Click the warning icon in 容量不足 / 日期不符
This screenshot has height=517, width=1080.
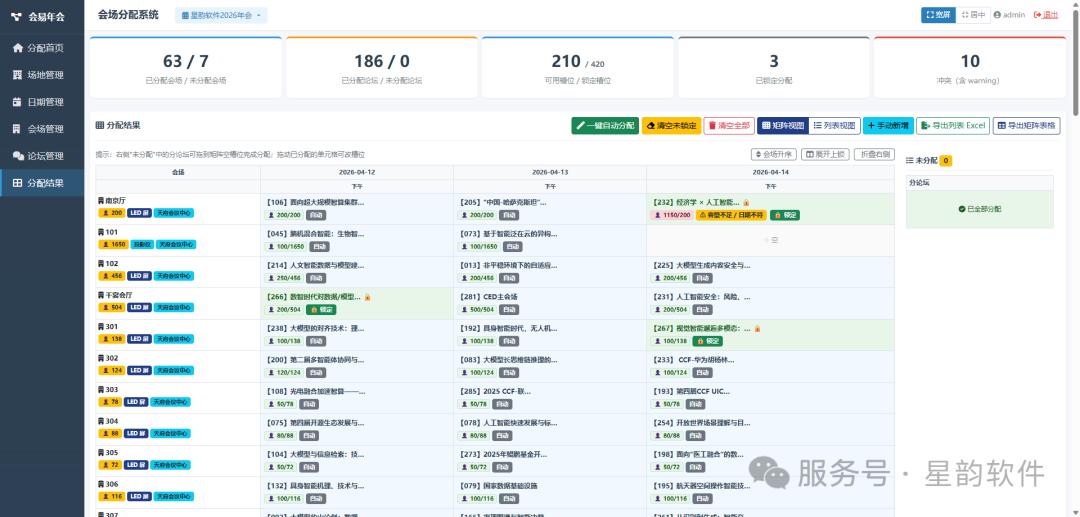(x=703, y=215)
